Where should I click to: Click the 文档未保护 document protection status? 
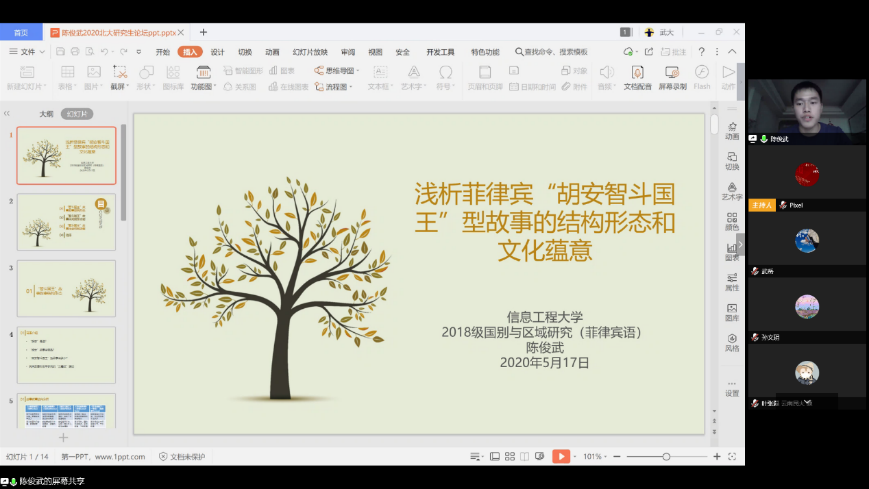[x=183, y=456]
